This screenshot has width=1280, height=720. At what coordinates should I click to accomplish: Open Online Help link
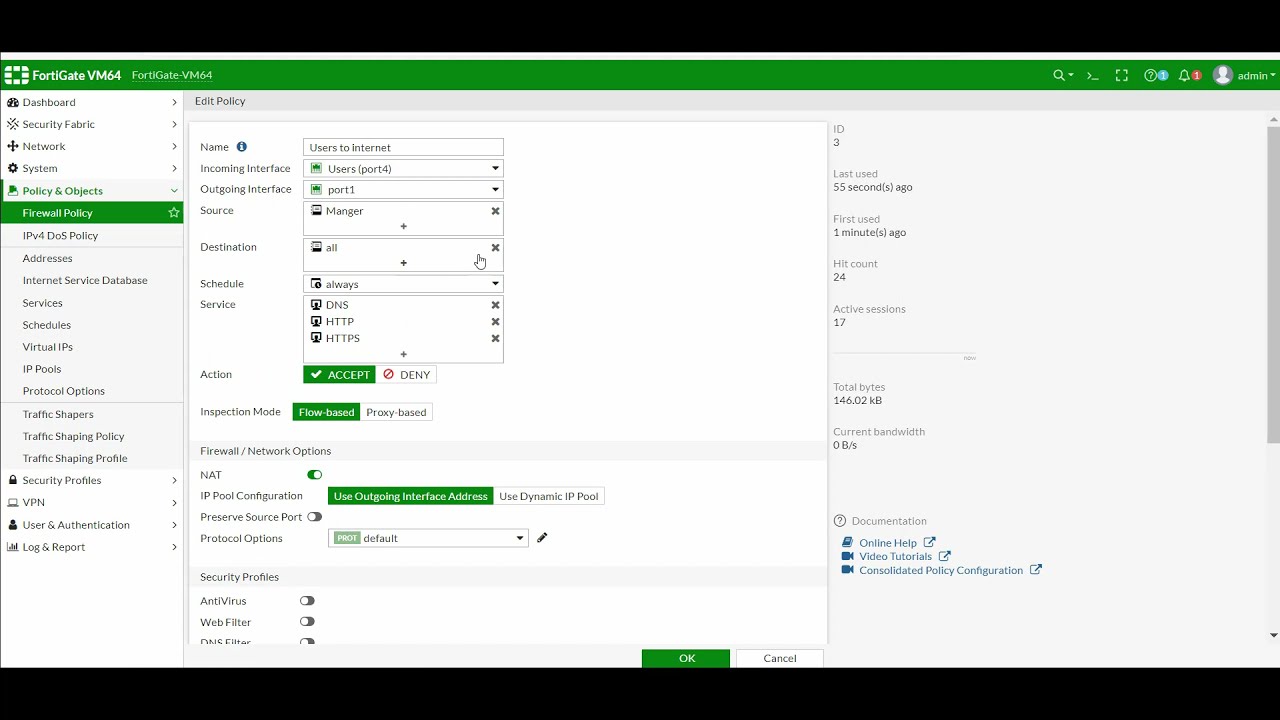pyautogui.click(x=888, y=543)
